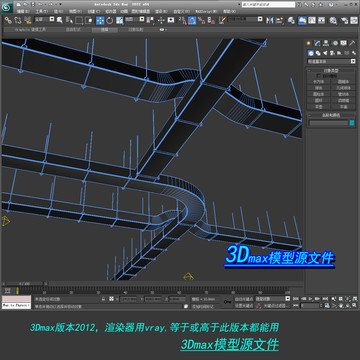Click the object name input field
This screenshot has height=360, width=360.
pyautogui.click(x=329, y=123)
